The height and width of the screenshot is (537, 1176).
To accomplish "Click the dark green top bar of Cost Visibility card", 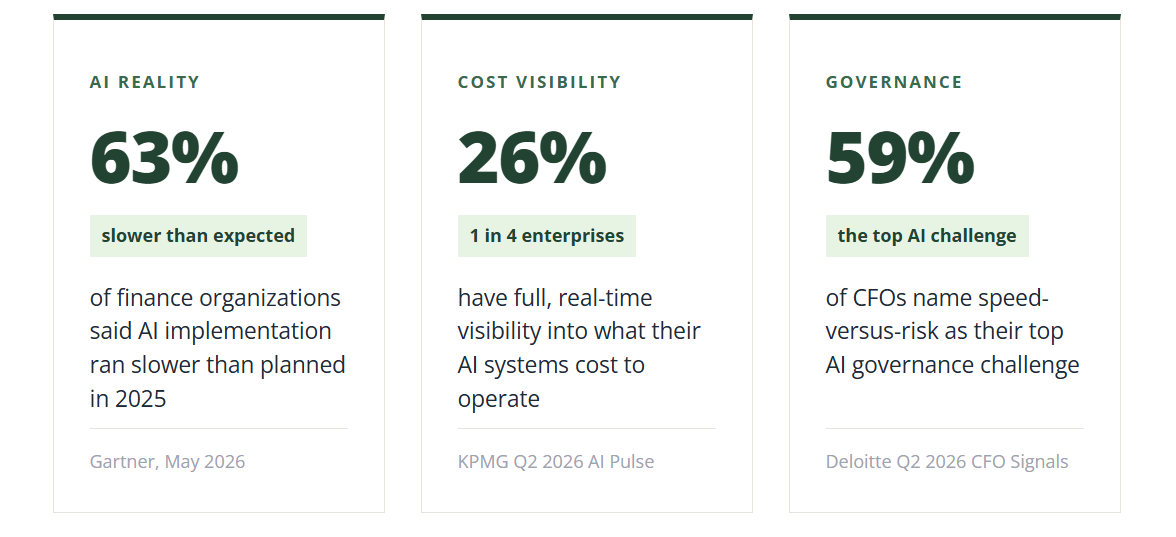I will point(586,16).
